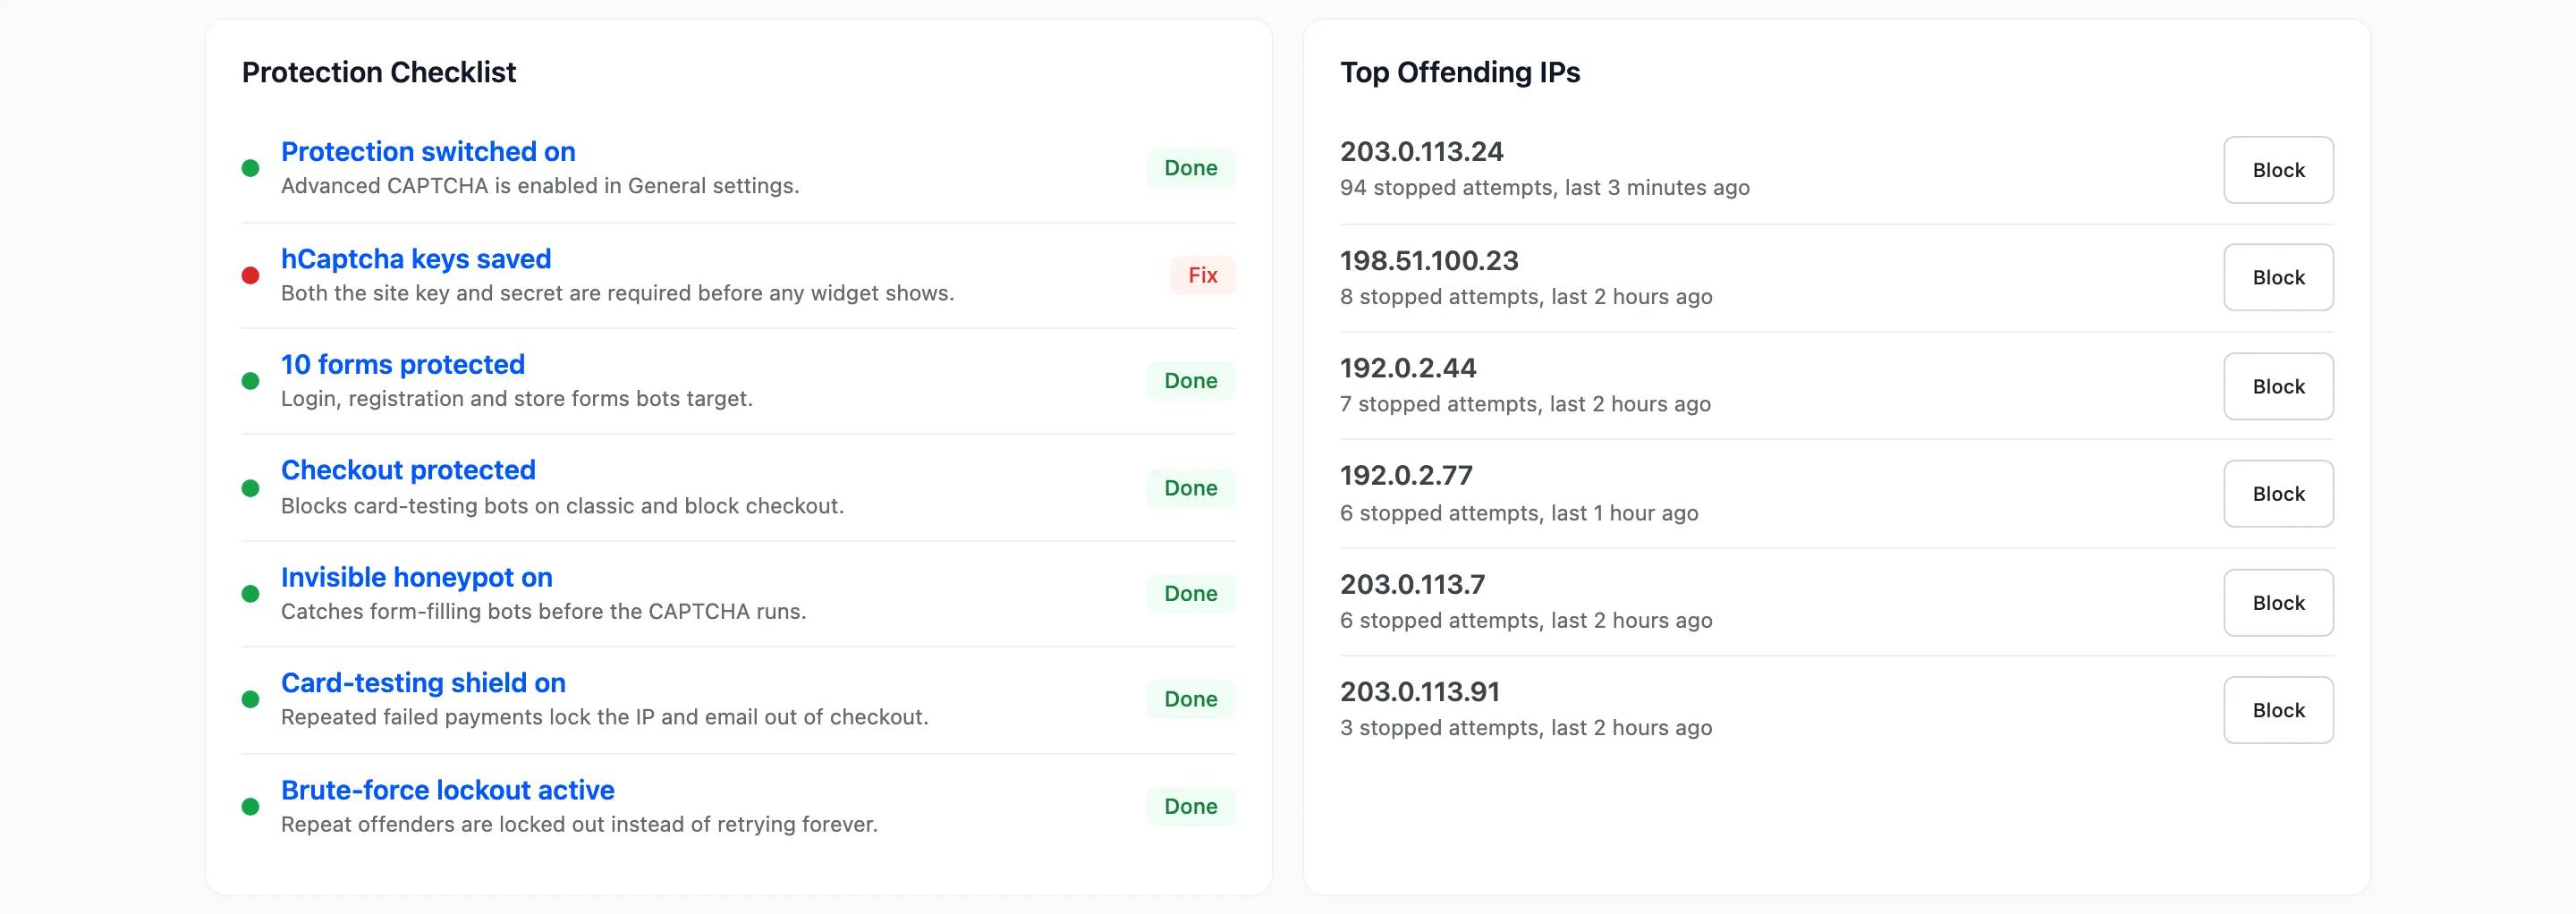
Task: Click the red status dot for hCaptcha keys
Action: (251, 275)
